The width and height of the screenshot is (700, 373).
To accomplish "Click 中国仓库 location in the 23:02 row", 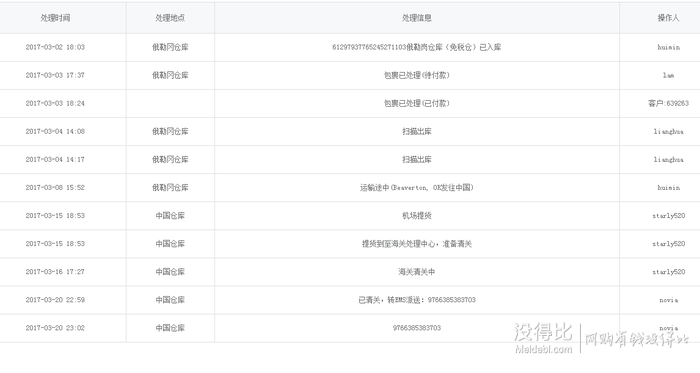I will [x=170, y=328].
